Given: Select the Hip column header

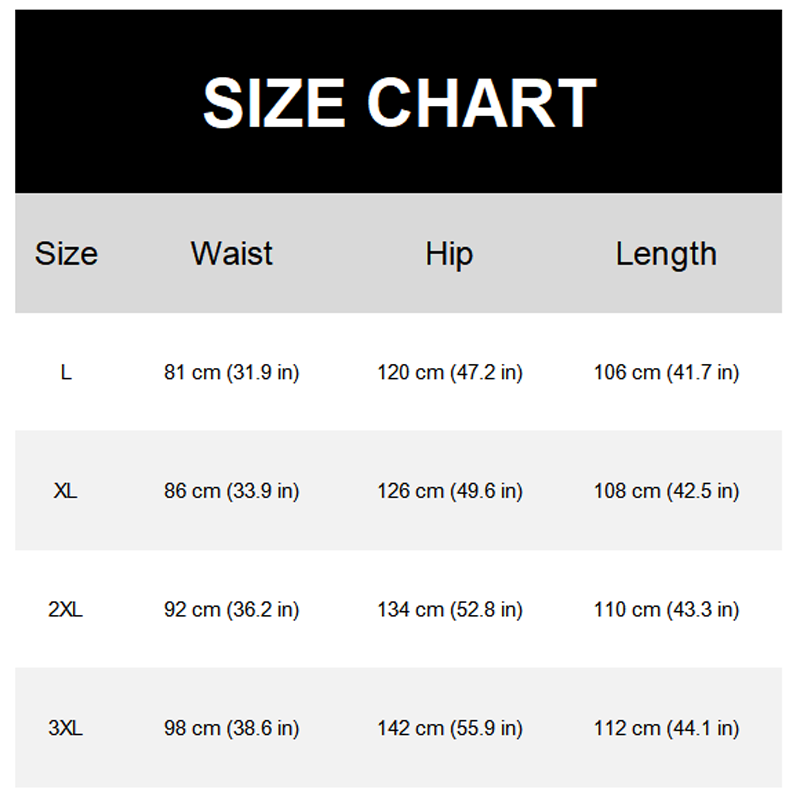Looking at the screenshot, I should [449, 254].
